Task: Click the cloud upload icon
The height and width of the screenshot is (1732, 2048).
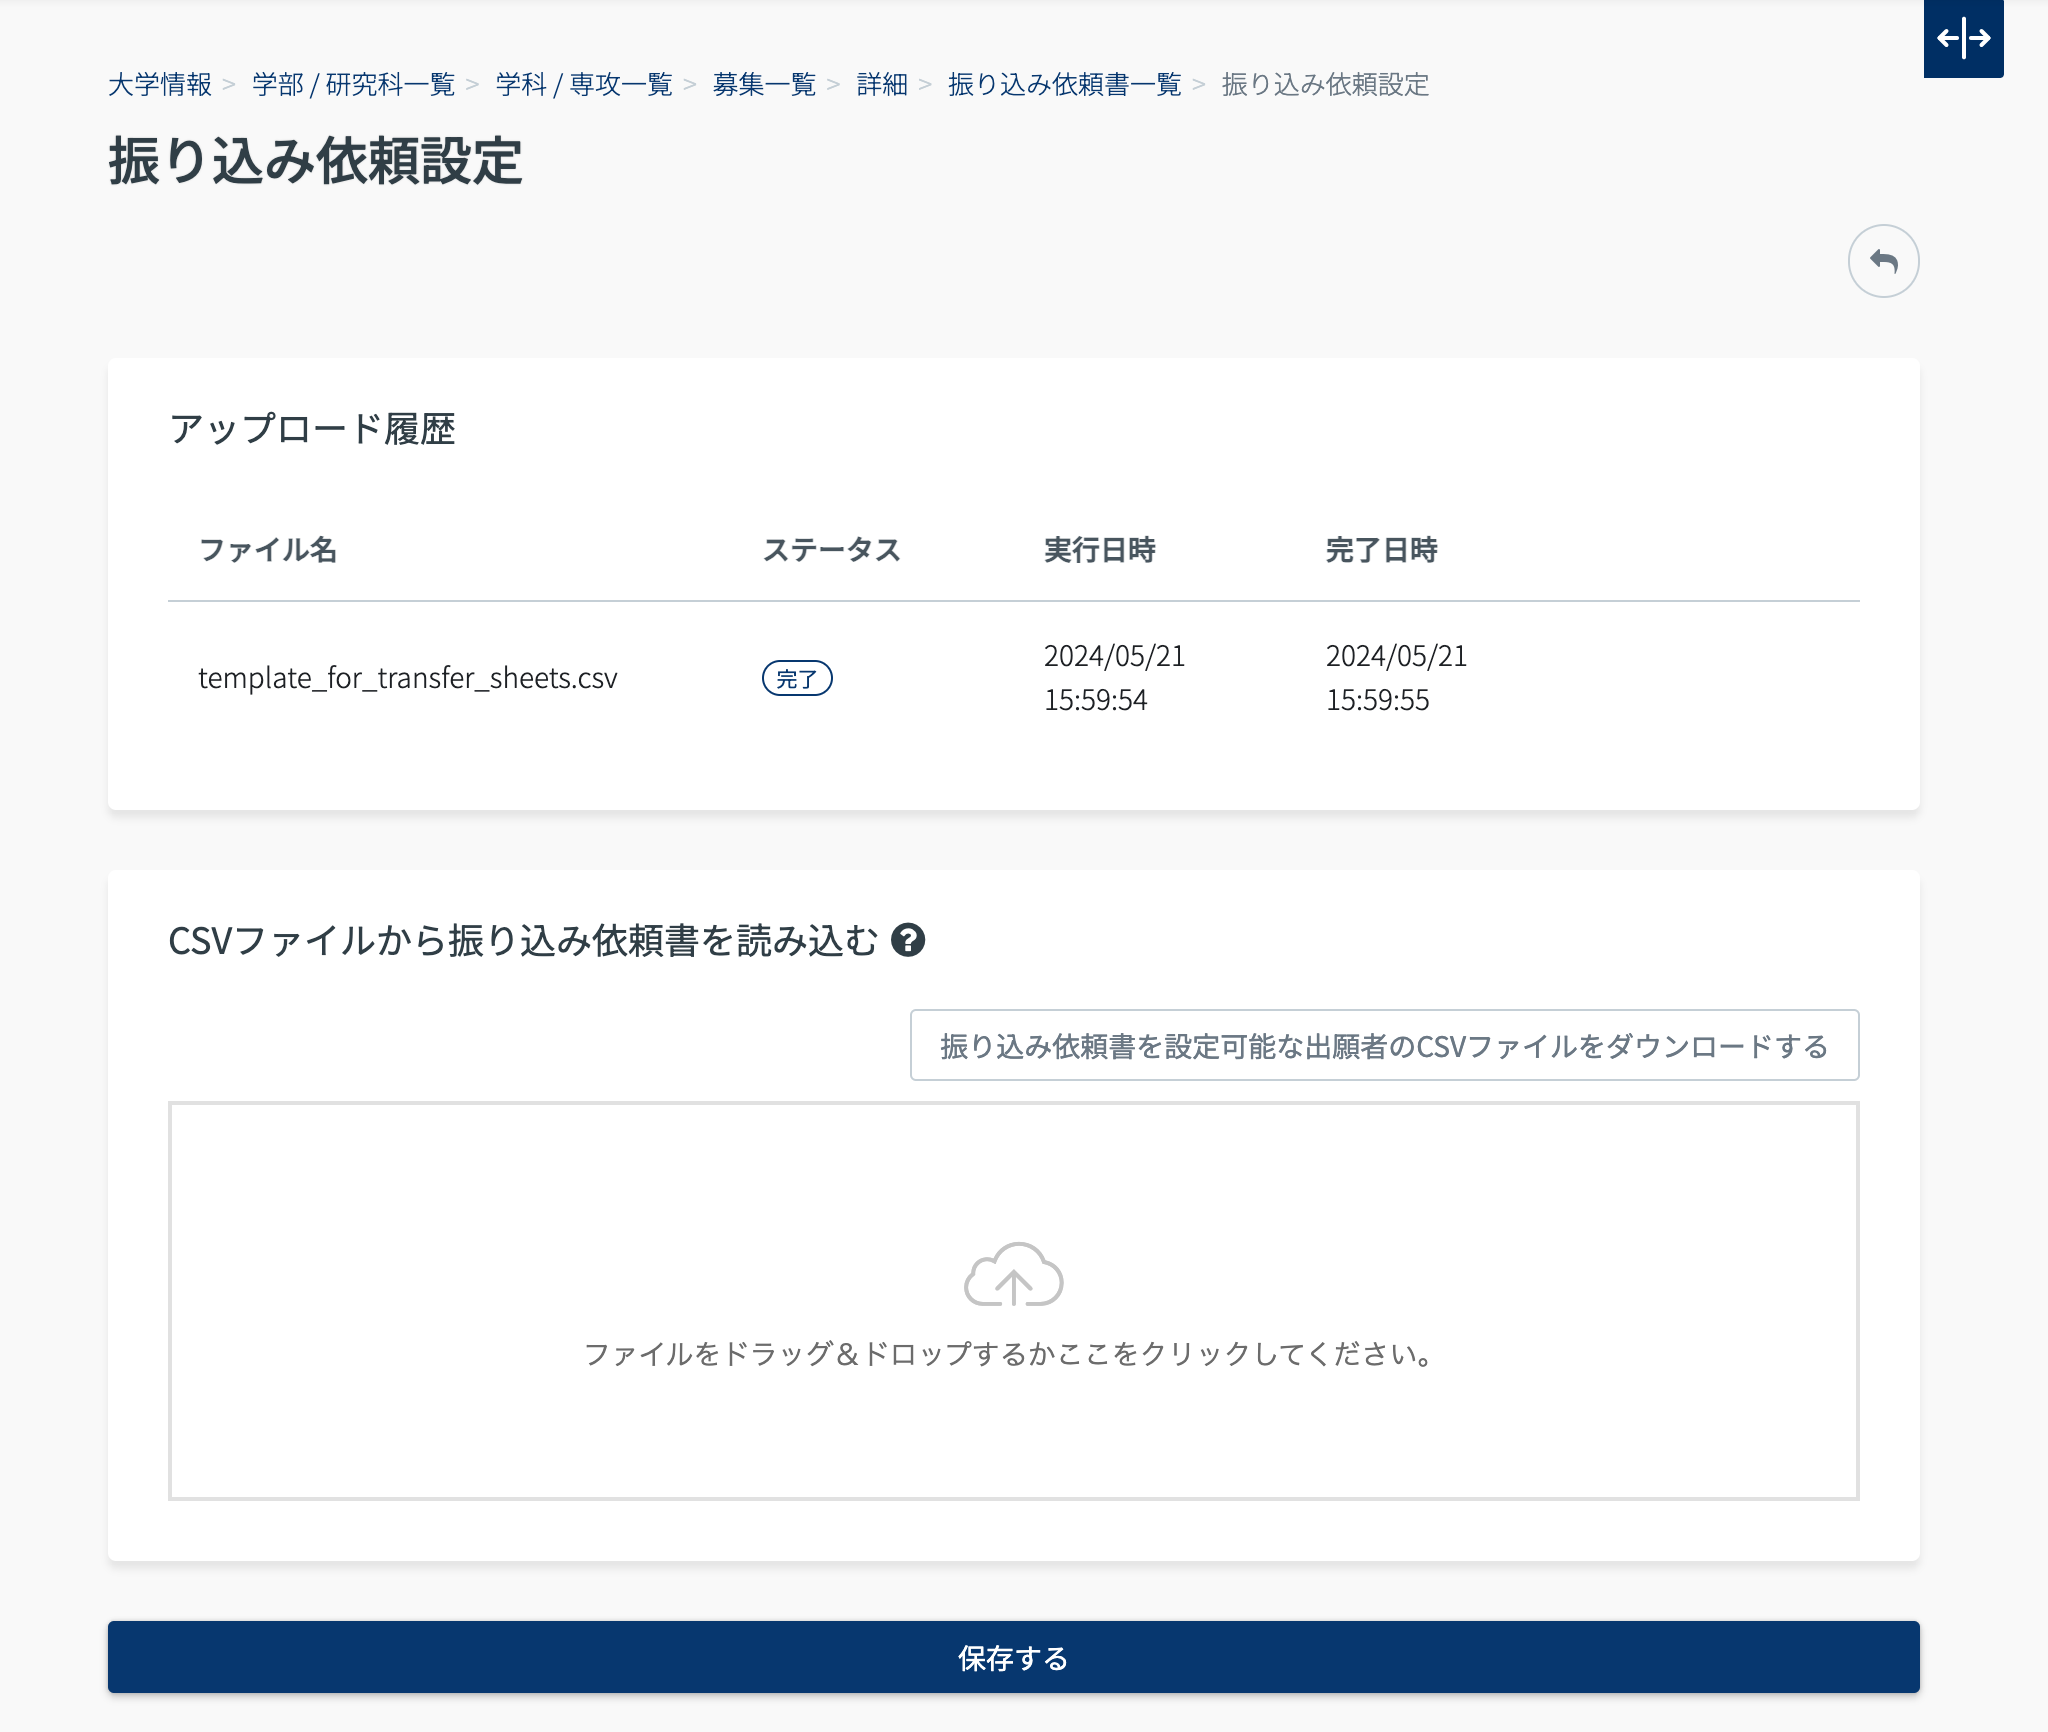Action: click(x=1013, y=1275)
